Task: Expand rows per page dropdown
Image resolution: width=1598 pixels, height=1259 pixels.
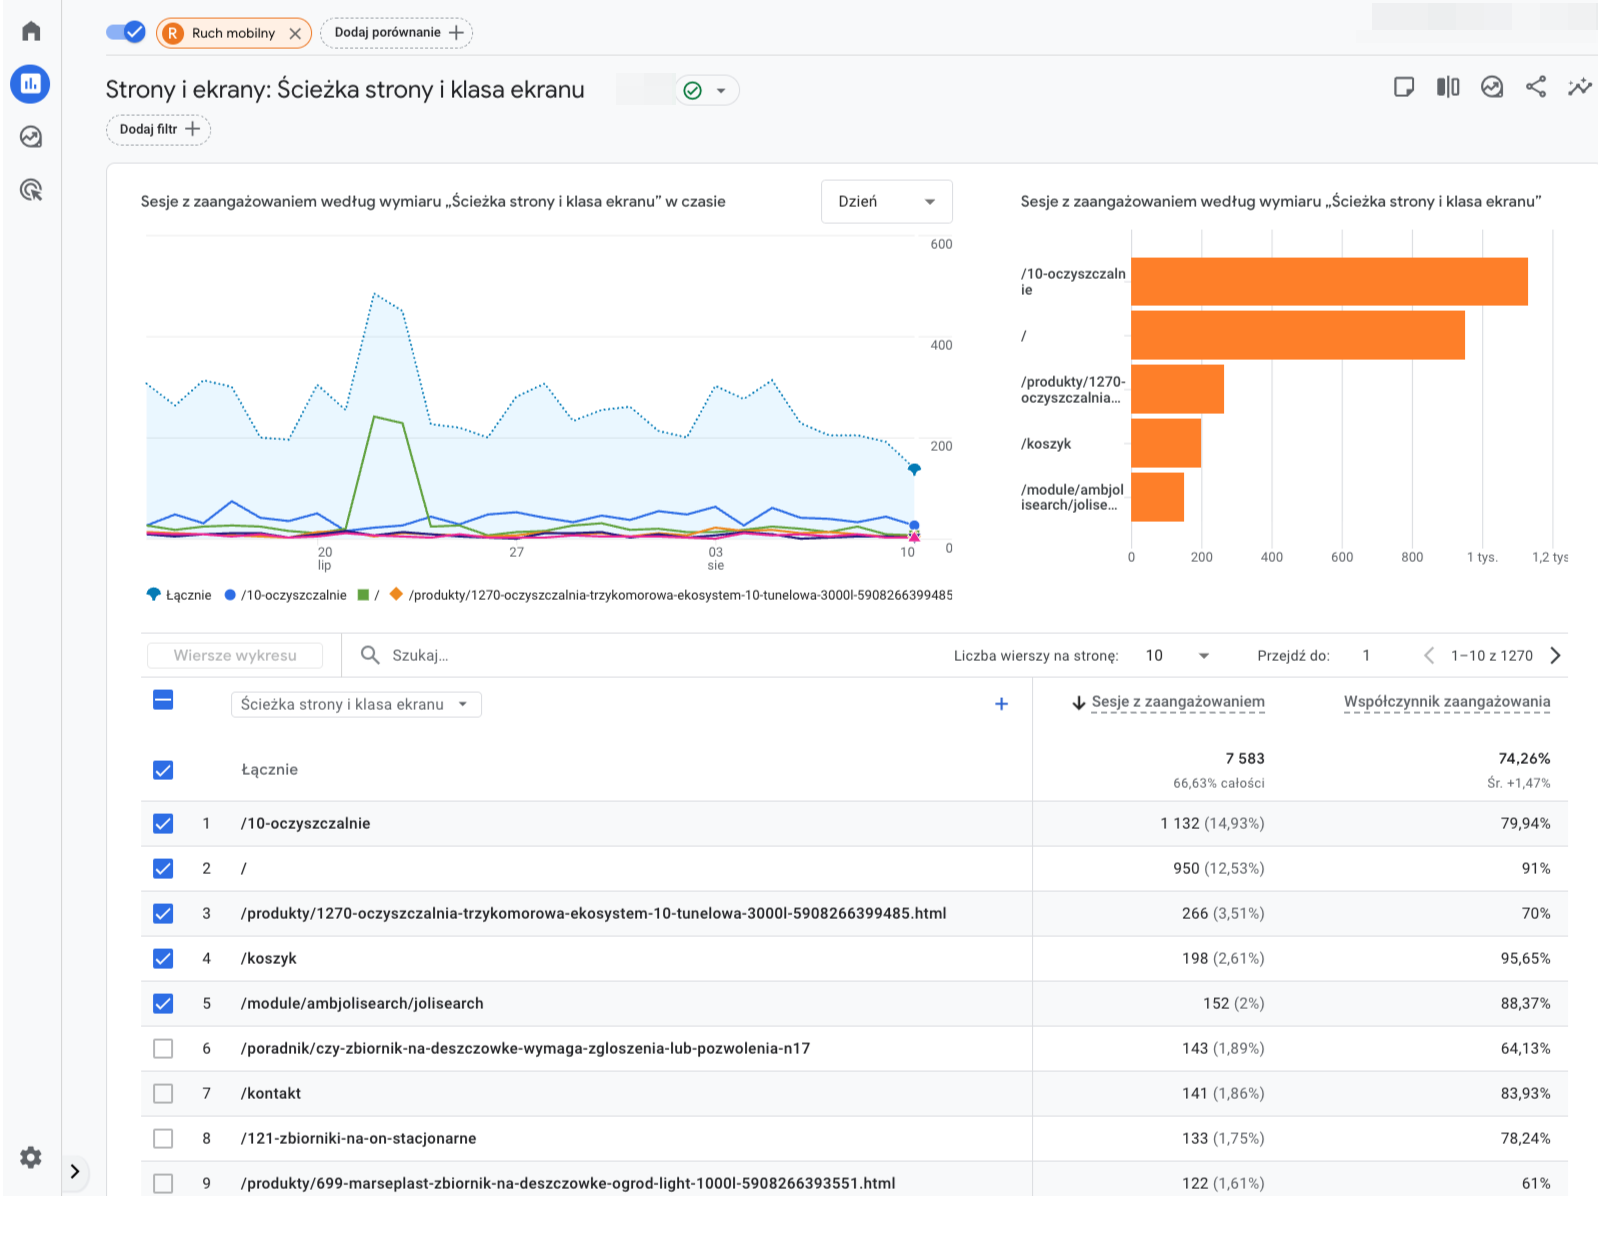Action: point(1177,656)
